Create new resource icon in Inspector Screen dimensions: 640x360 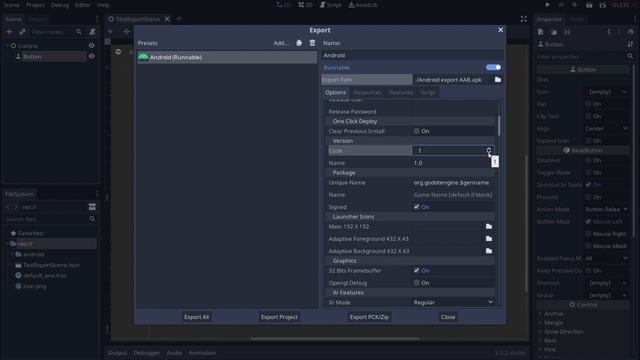(540, 32)
